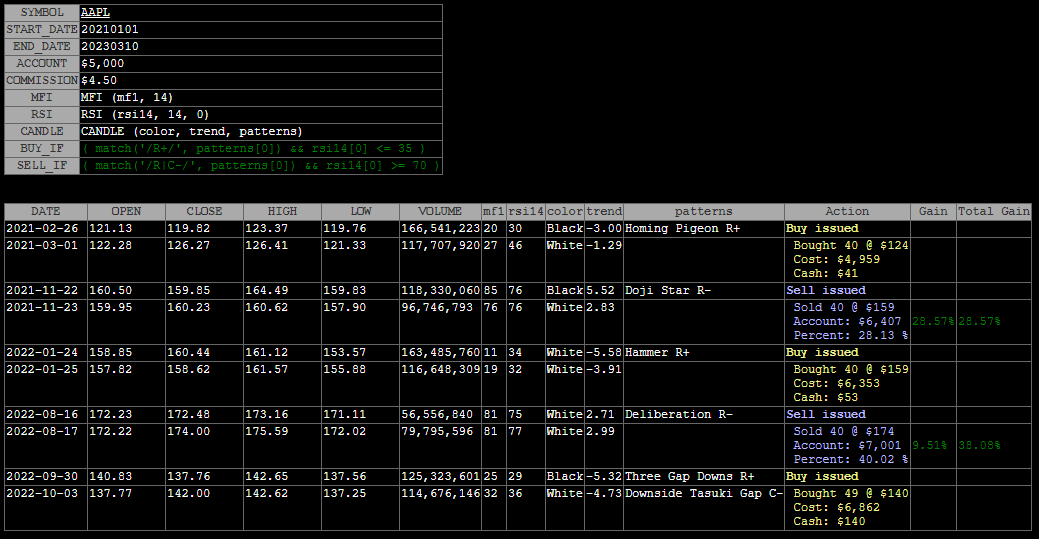
Task: Click the Cost: $6,862 line
Action: pyautogui.click(x=836, y=507)
